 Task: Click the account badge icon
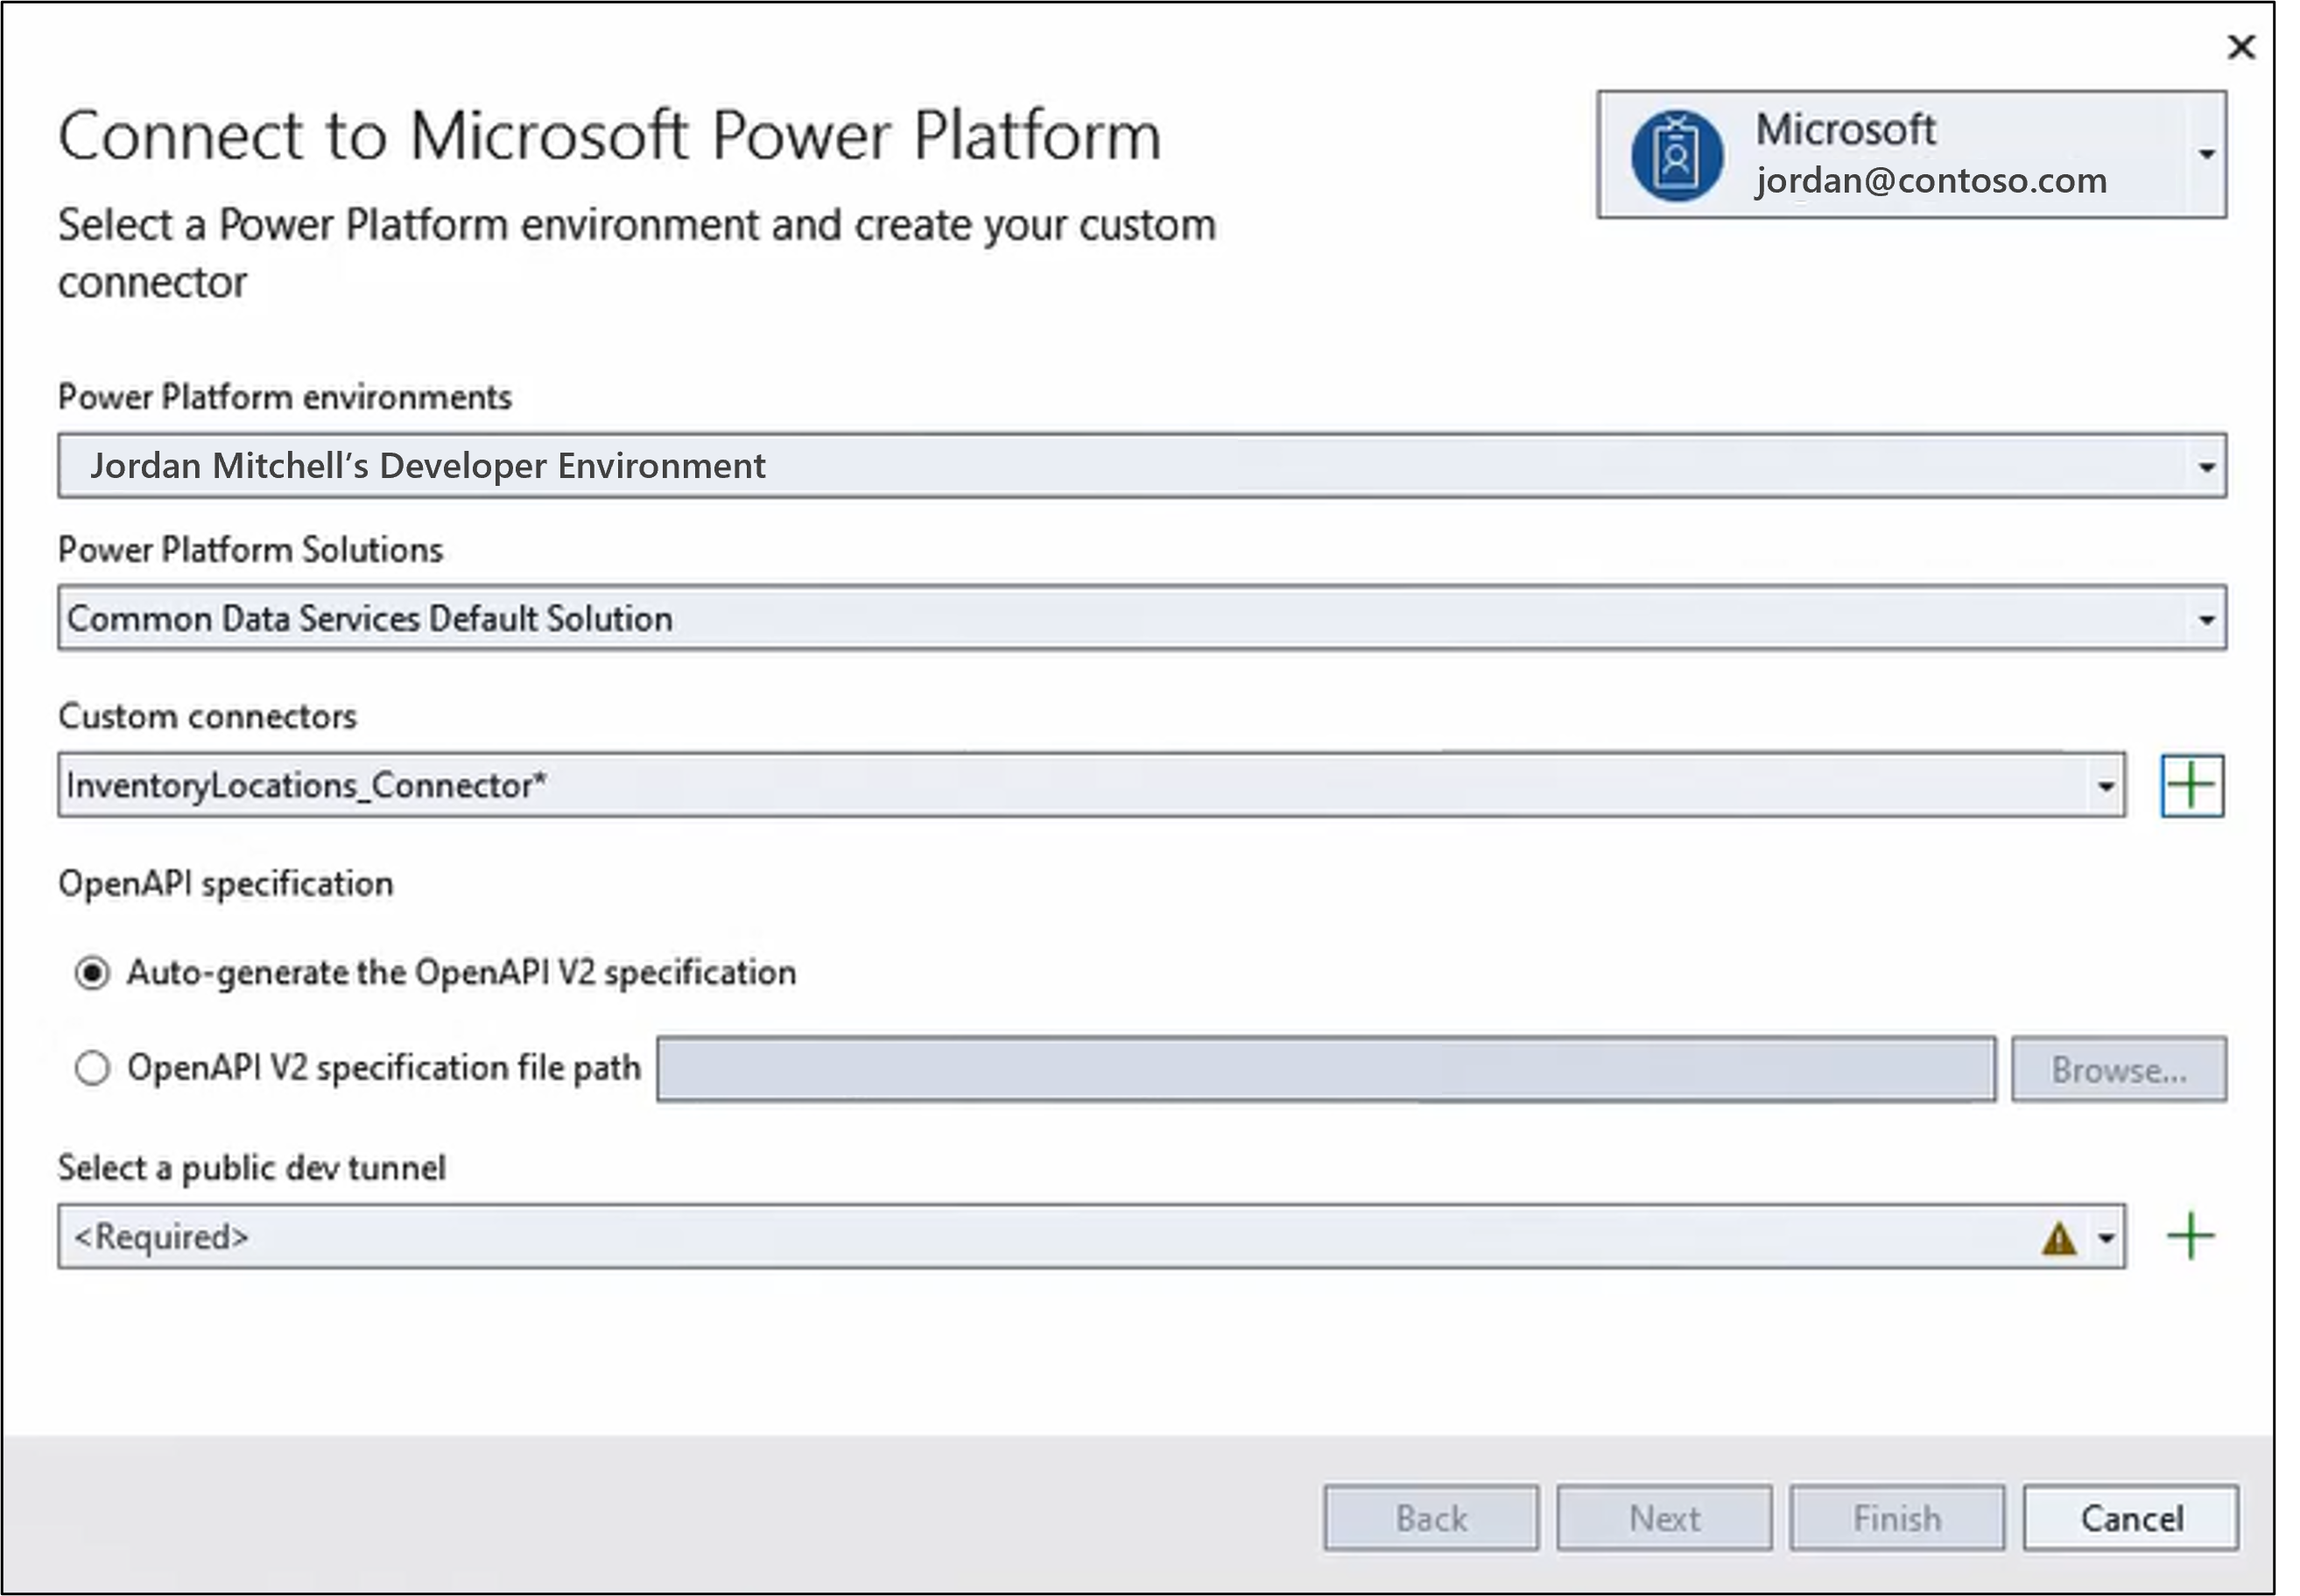(1677, 156)
